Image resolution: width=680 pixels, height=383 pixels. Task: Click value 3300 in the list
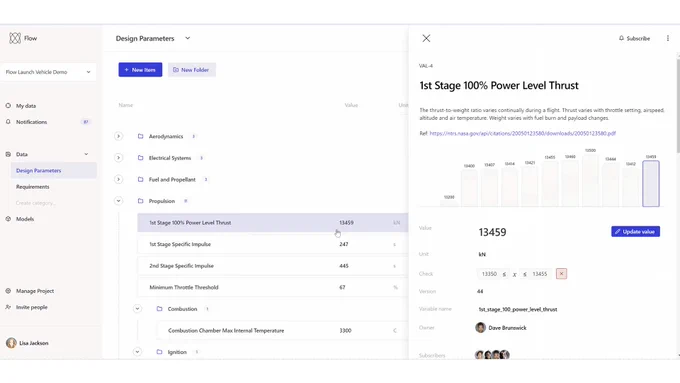345,331
